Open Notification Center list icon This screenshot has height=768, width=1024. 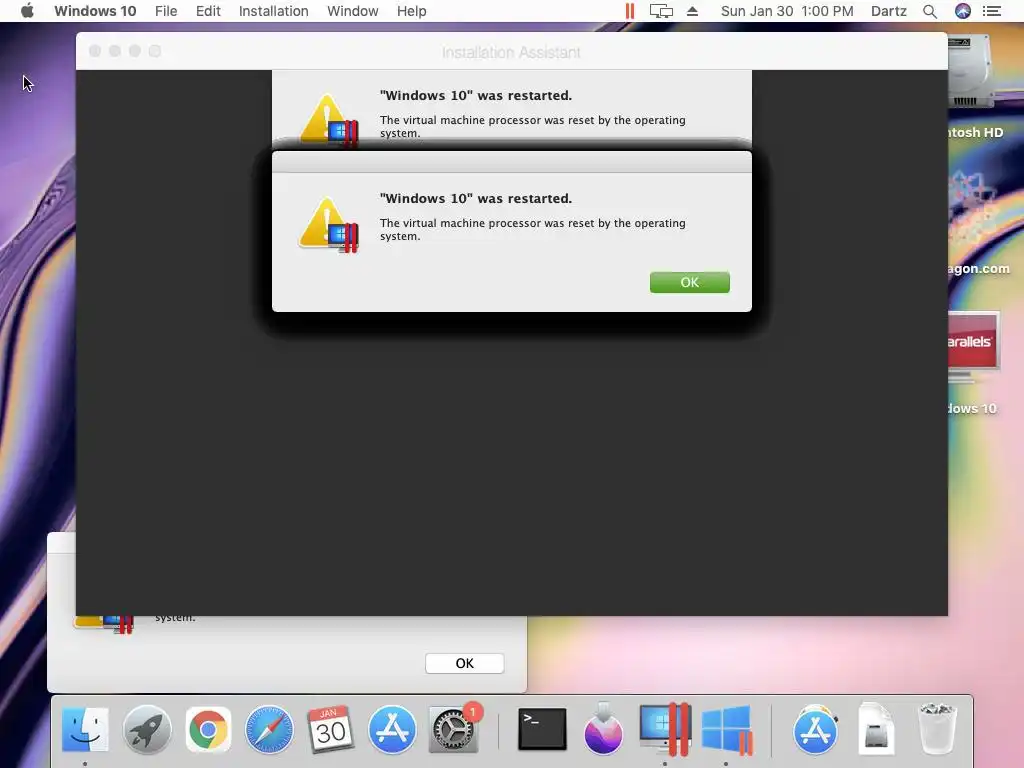(x=992, y=11)
